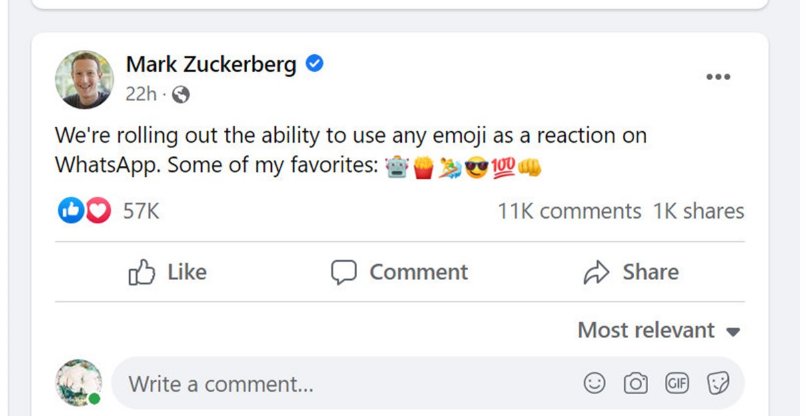Click the Write a comment field

pos(340,383)
